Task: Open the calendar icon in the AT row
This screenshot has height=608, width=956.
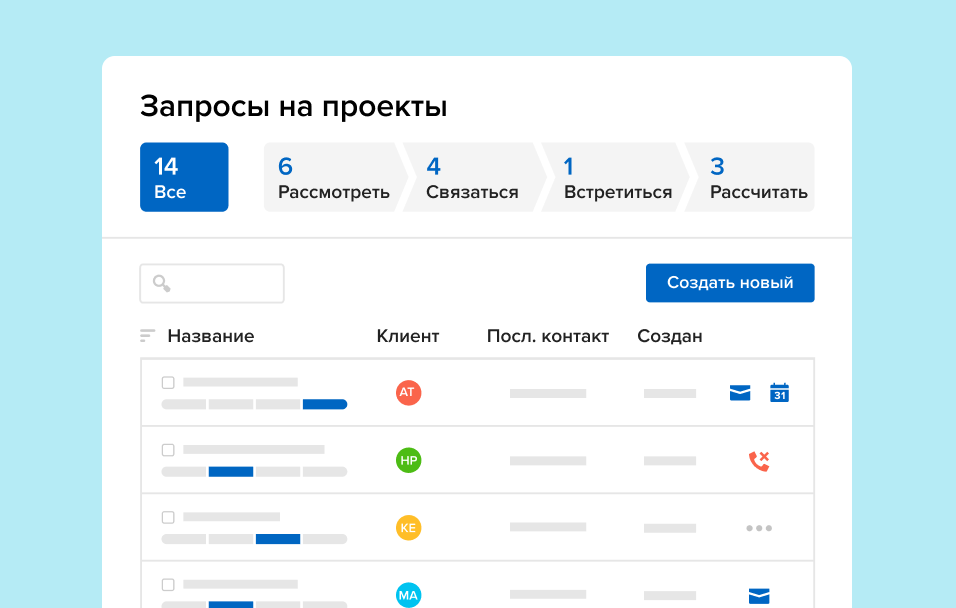Action: tap(779, 393)
